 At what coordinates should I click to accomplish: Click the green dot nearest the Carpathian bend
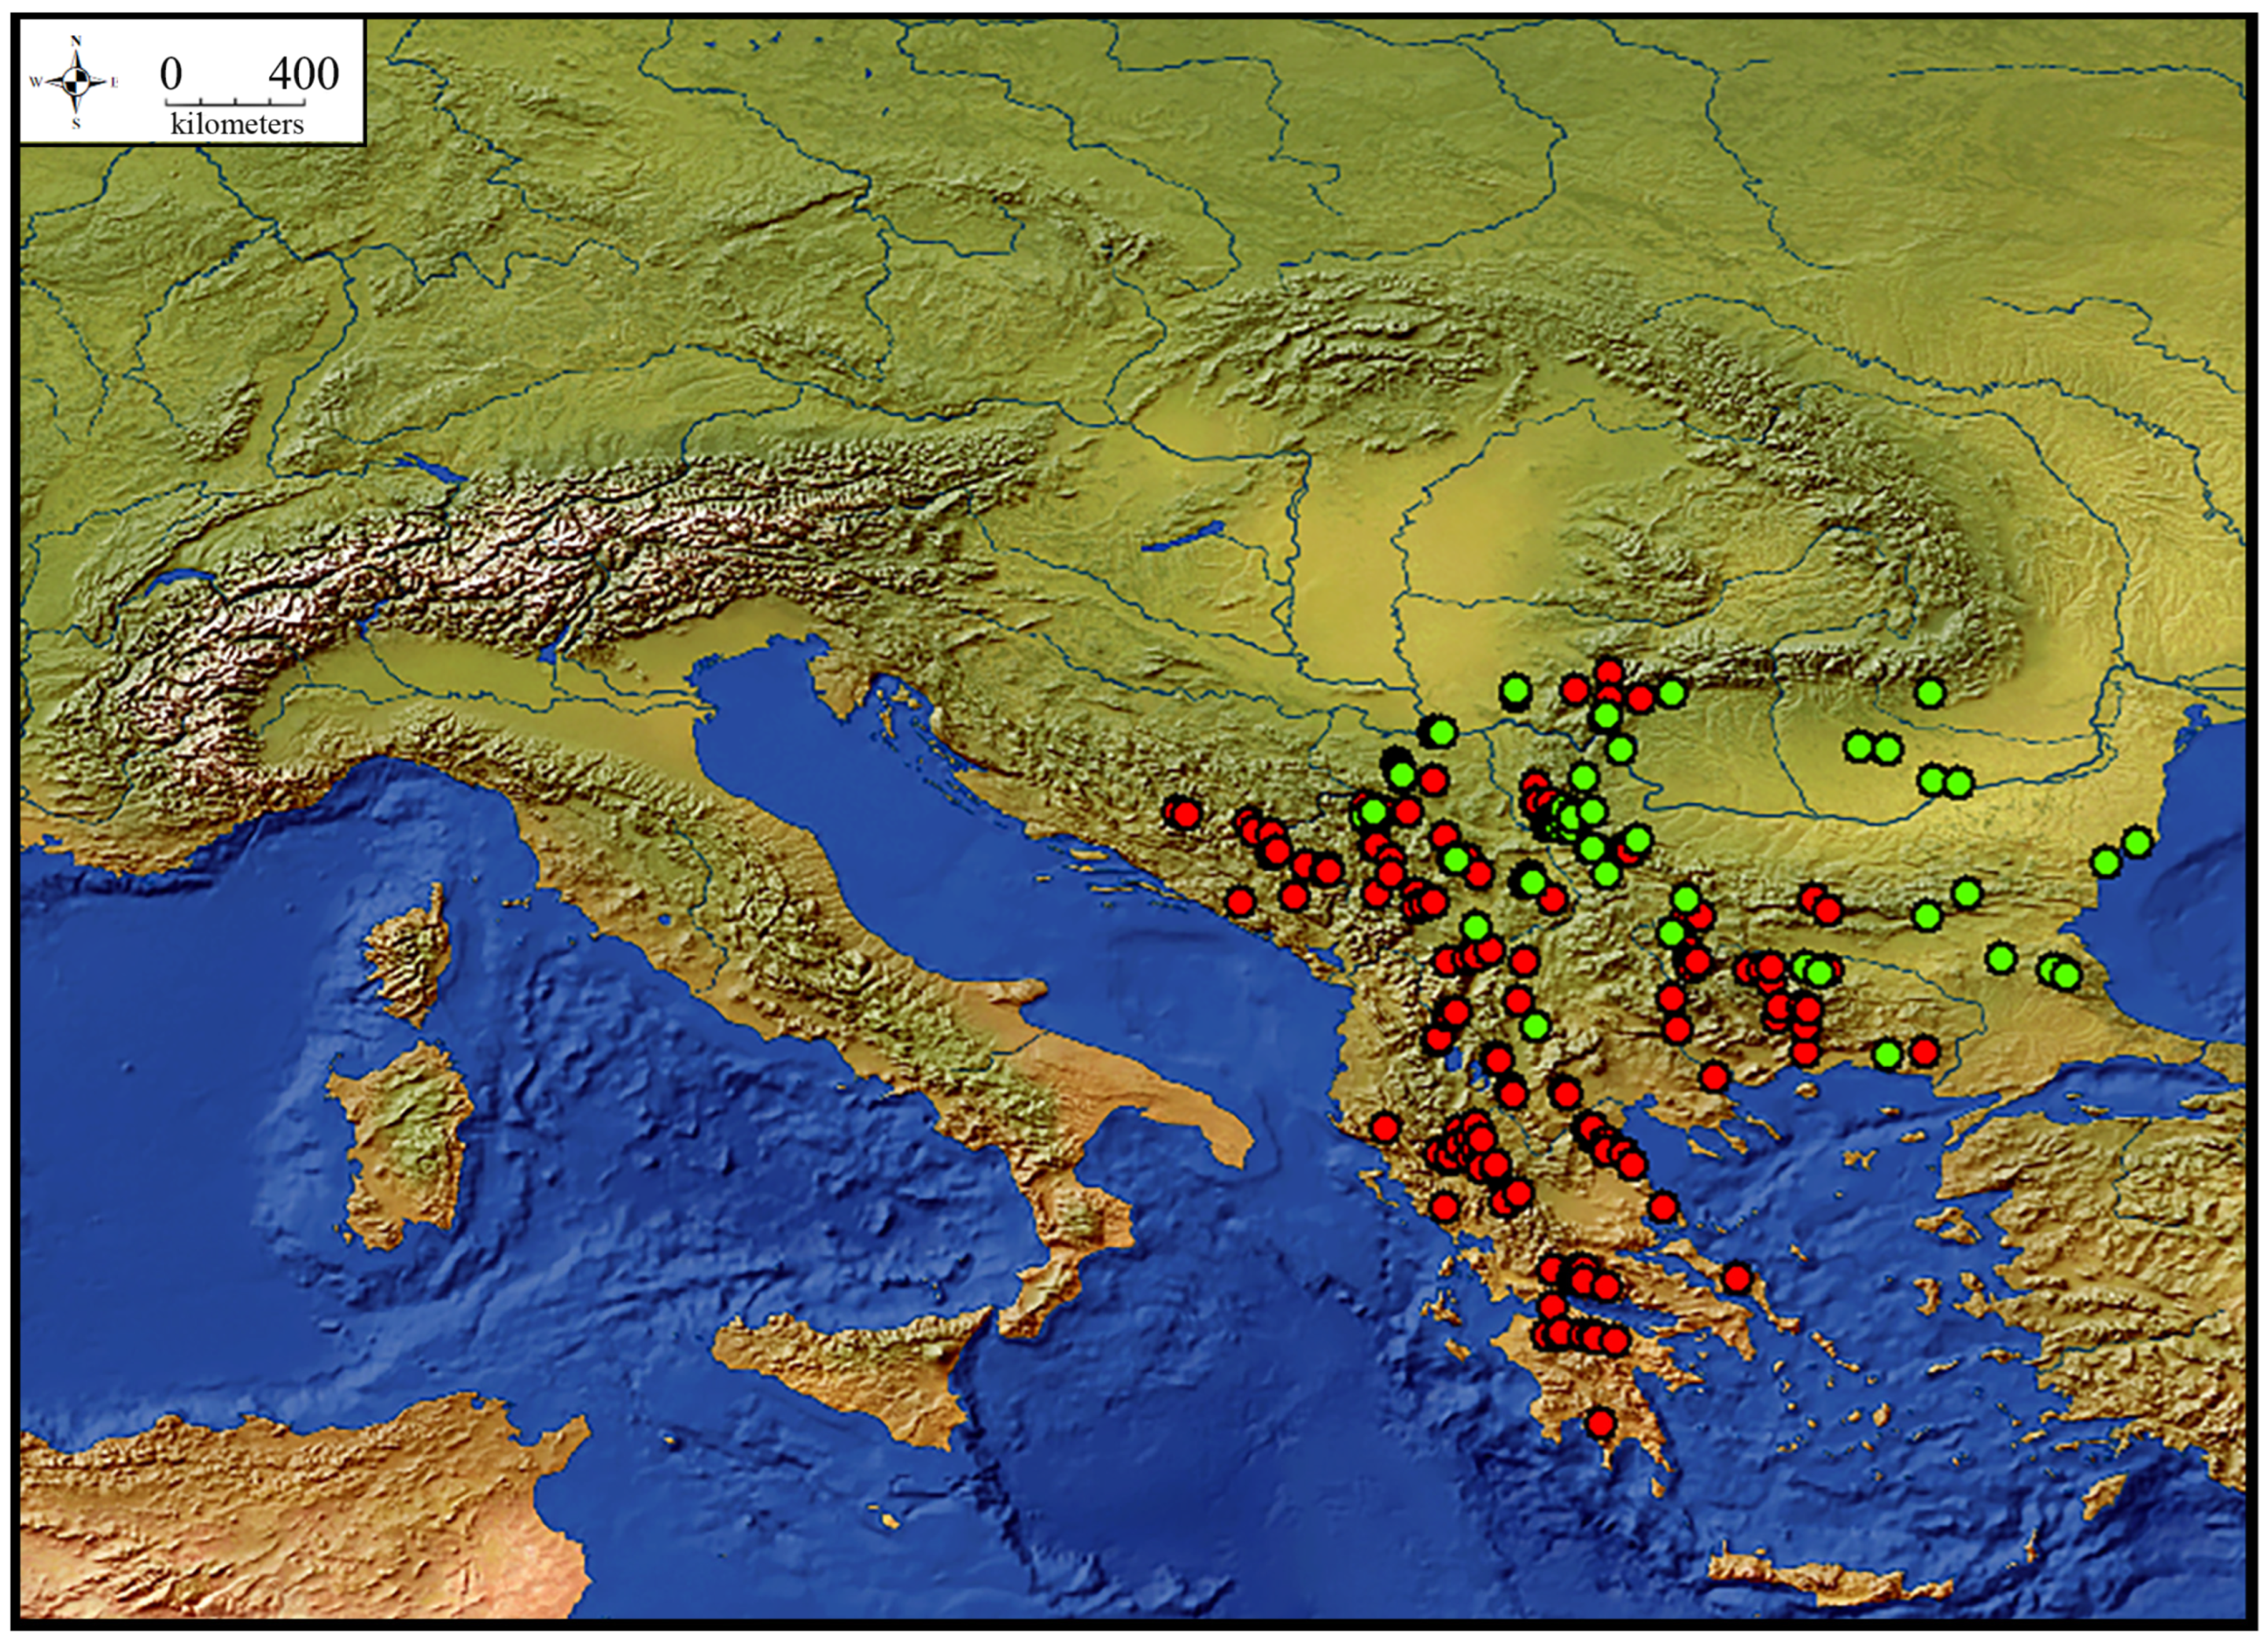click(x=1930, y=692)
